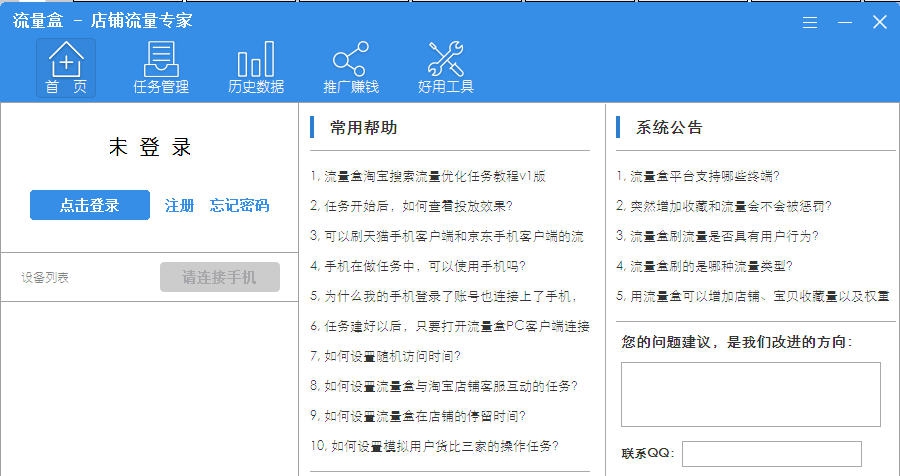
Task: Open help 2 任务开始后，如何查看投放效果
Action: coord(411,206)
